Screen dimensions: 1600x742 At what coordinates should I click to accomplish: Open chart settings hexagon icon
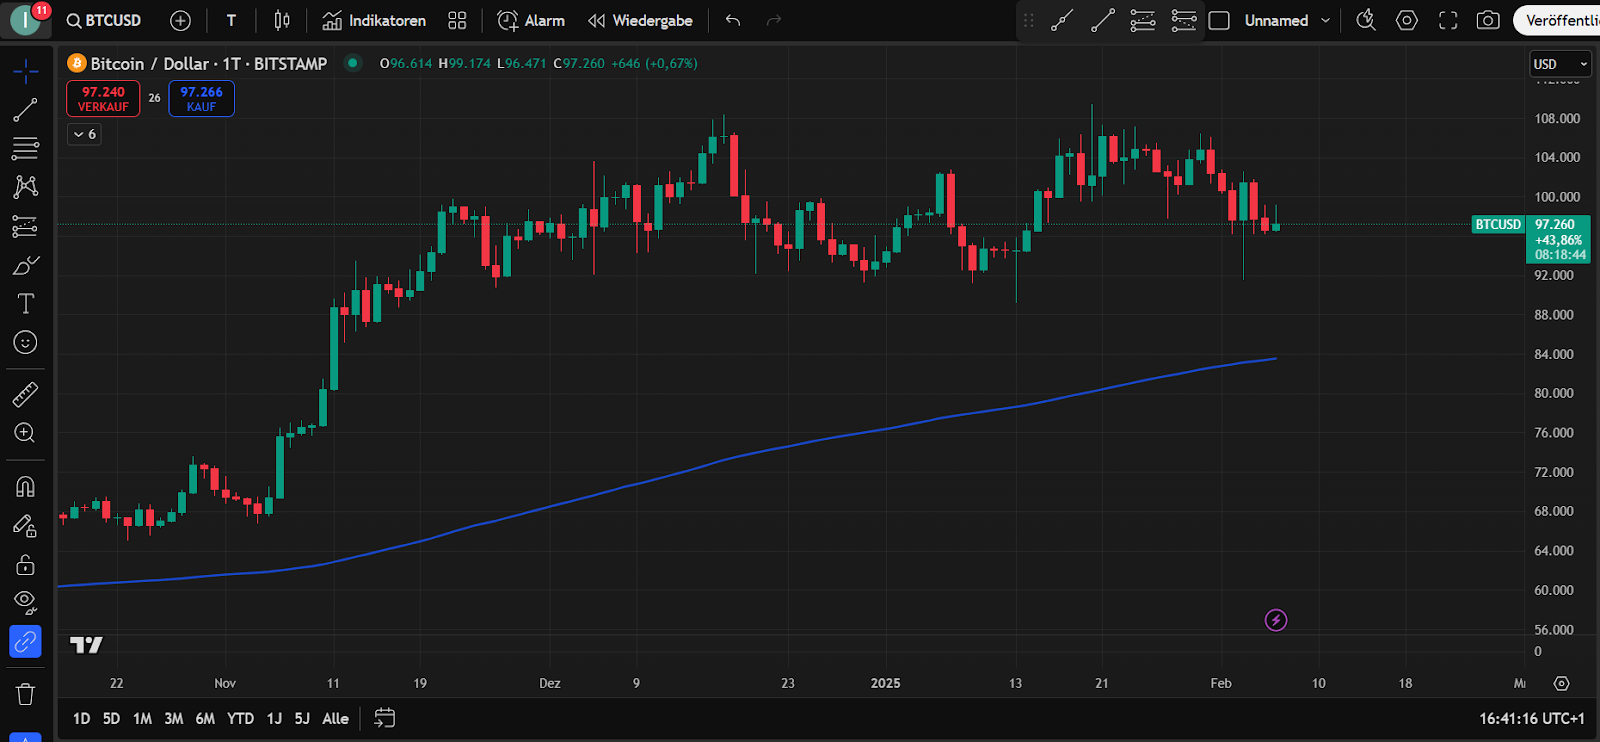[x=1407, y=20]
